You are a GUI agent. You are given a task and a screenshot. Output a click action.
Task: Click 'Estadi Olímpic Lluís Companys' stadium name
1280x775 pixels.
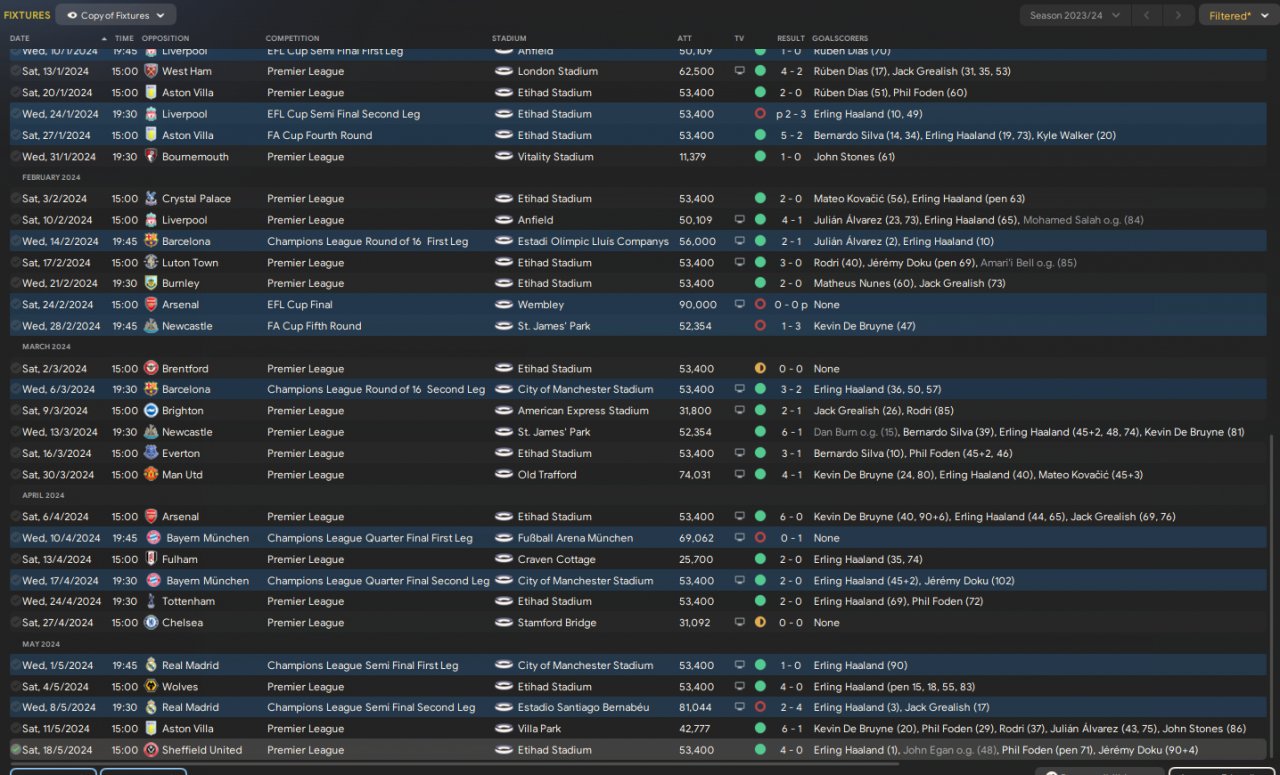[593, 241]
